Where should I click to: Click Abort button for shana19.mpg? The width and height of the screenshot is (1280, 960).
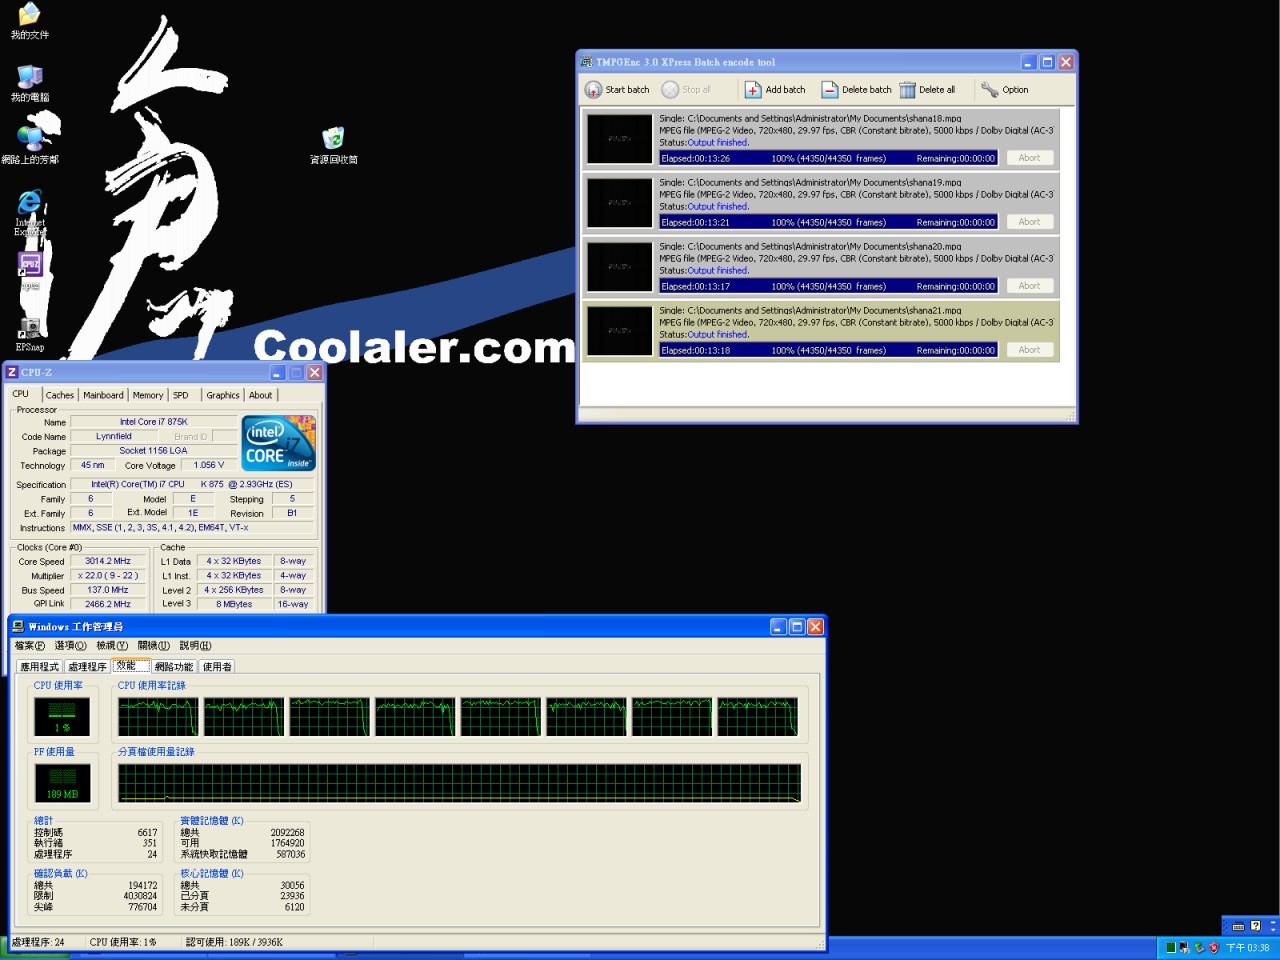[x=1029, y=222]
